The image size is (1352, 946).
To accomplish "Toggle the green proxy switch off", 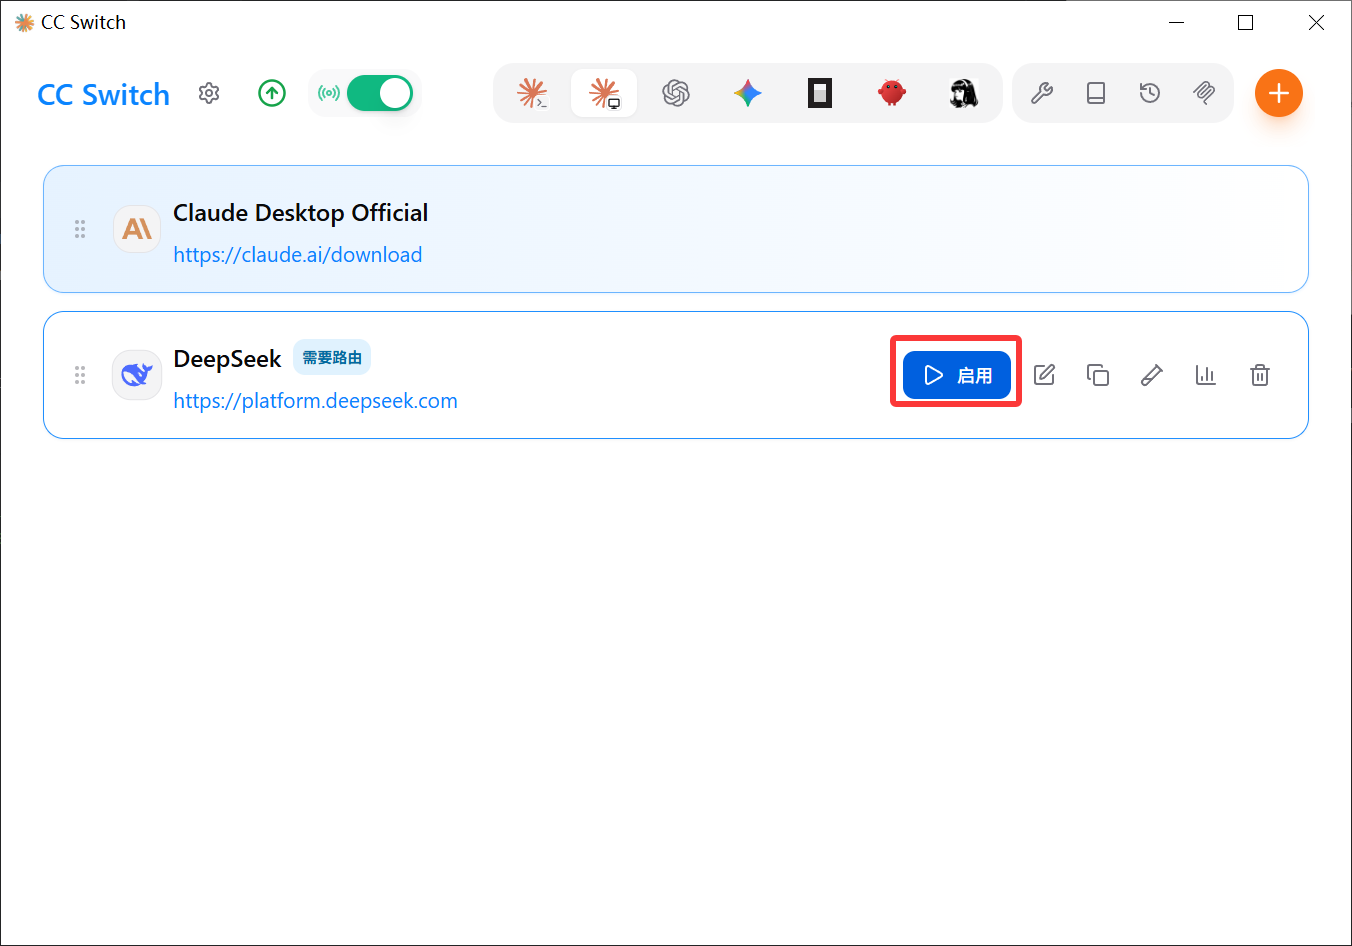I will (380, 93).
